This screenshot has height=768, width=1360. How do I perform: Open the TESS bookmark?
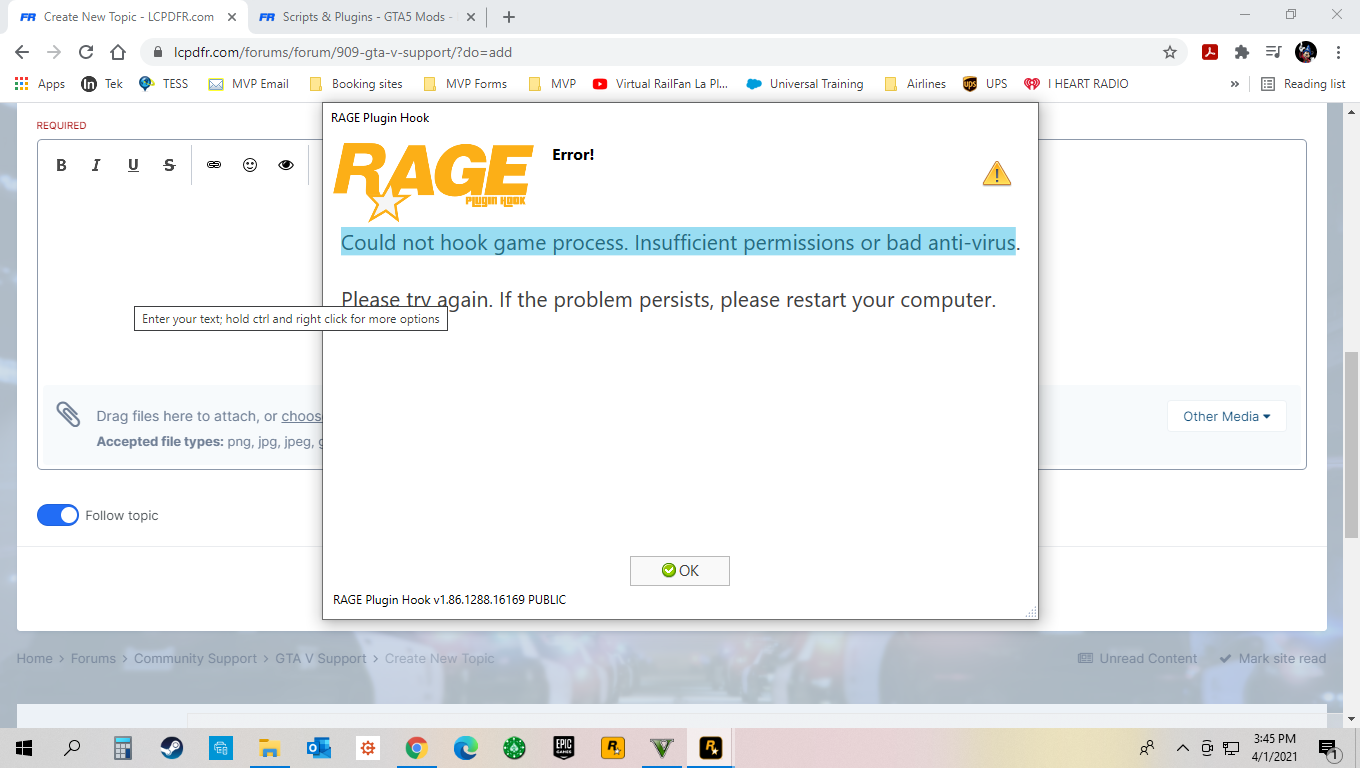click(163, 84)
